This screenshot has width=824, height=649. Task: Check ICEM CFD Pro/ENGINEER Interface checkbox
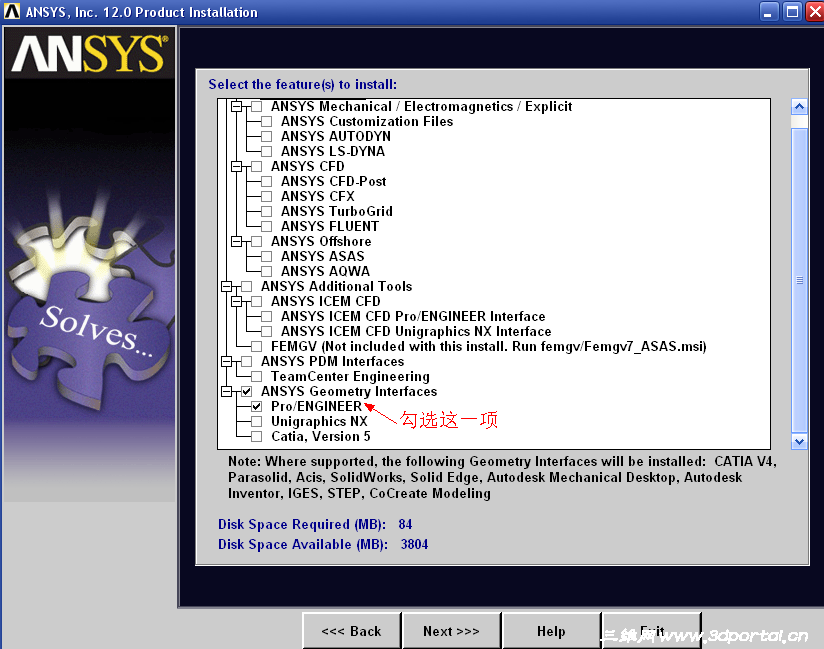266,316
